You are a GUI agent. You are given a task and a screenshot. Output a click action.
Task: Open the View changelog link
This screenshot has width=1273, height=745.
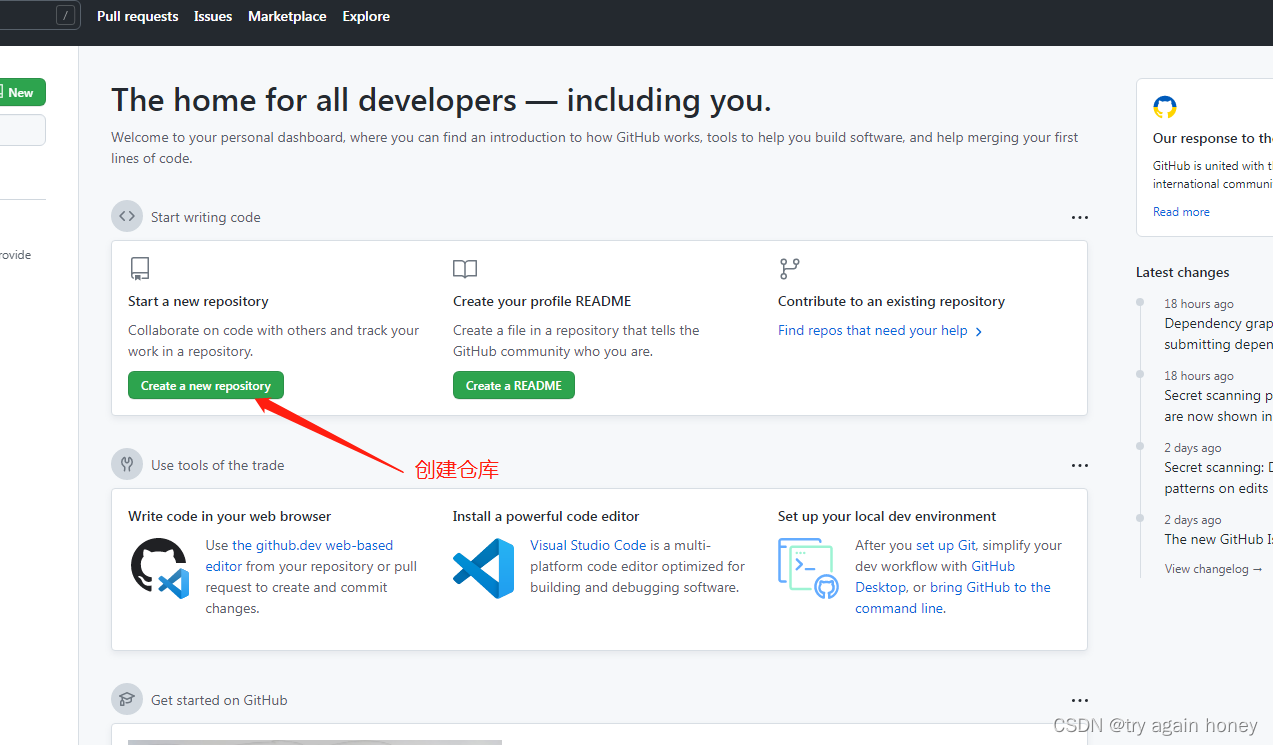pos(1213,569)
